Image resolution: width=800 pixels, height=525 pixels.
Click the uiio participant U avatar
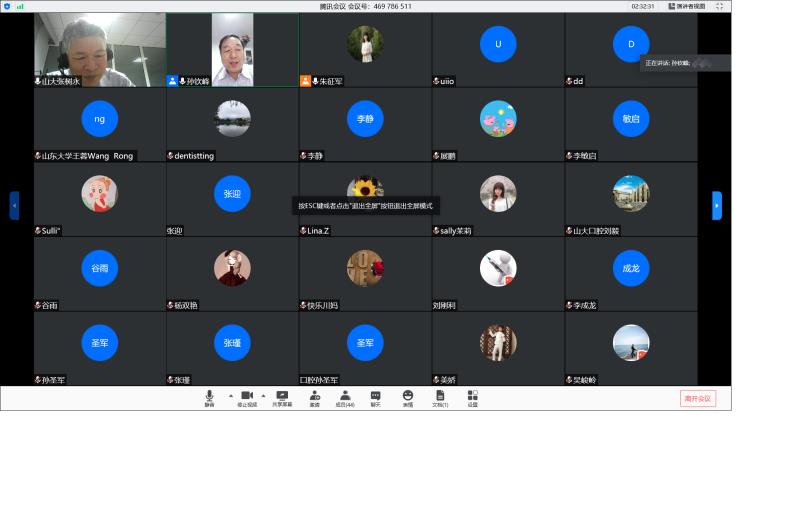pyautogui.click(x=498, y=44)
